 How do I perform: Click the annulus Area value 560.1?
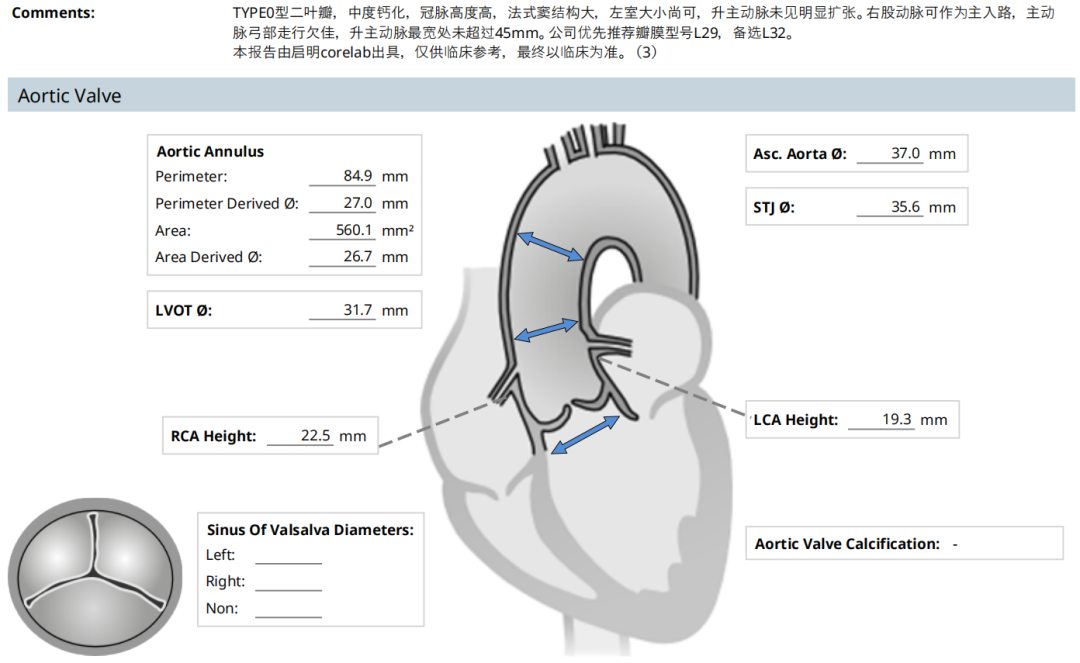click(x=355, y=230)
